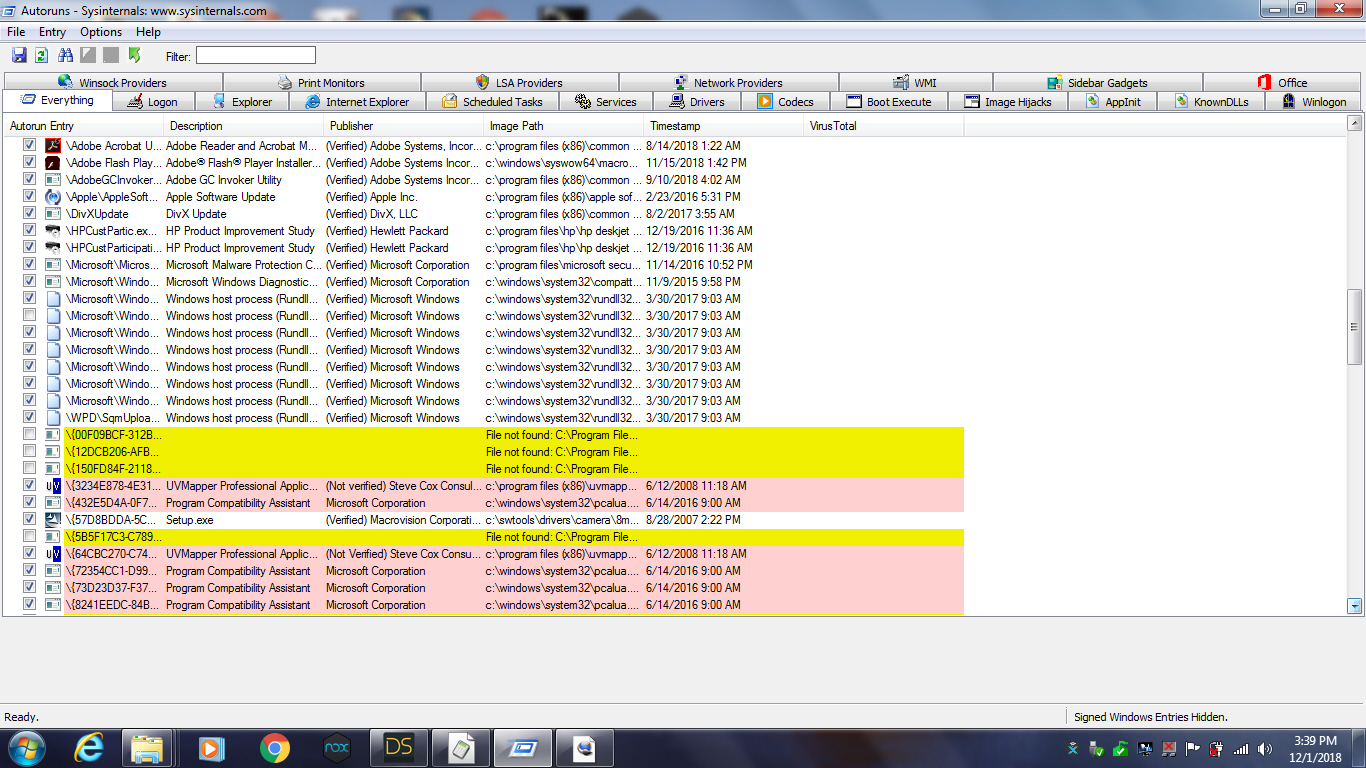Sort by the Publisher column header
Screen dimensions: 1366x768
click(x=403, y=126)
